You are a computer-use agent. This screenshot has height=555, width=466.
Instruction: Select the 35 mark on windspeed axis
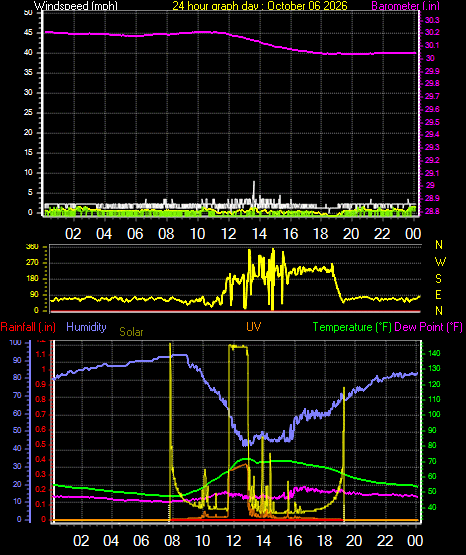[28, 73]
